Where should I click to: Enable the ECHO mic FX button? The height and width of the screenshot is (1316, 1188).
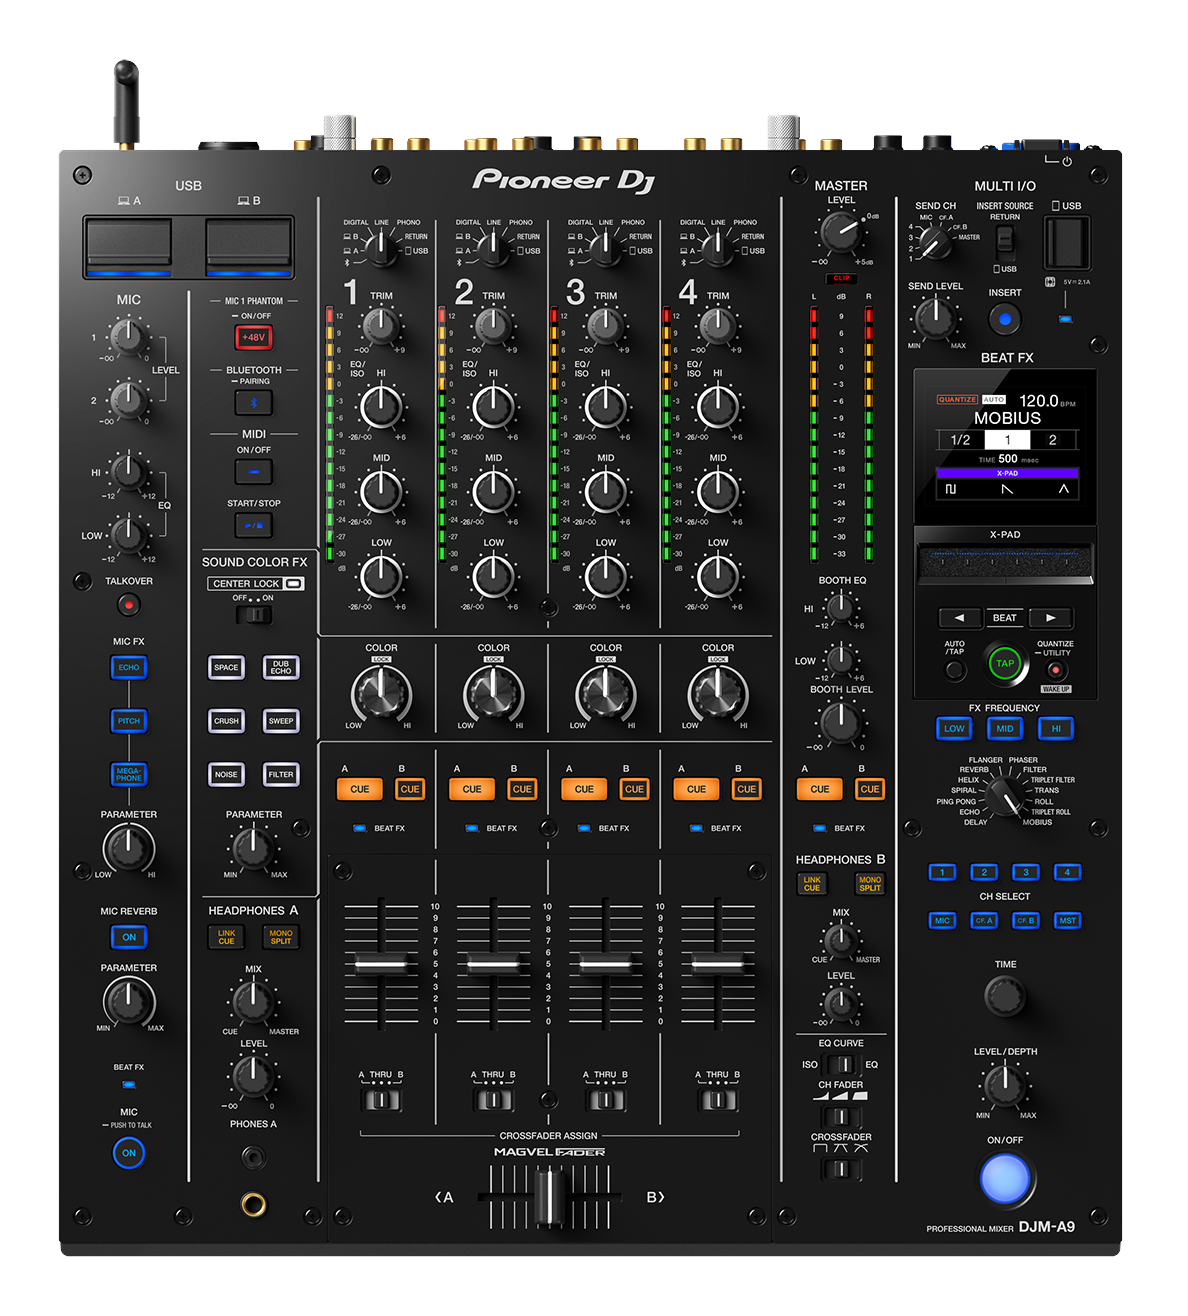(x=129, y=667)
